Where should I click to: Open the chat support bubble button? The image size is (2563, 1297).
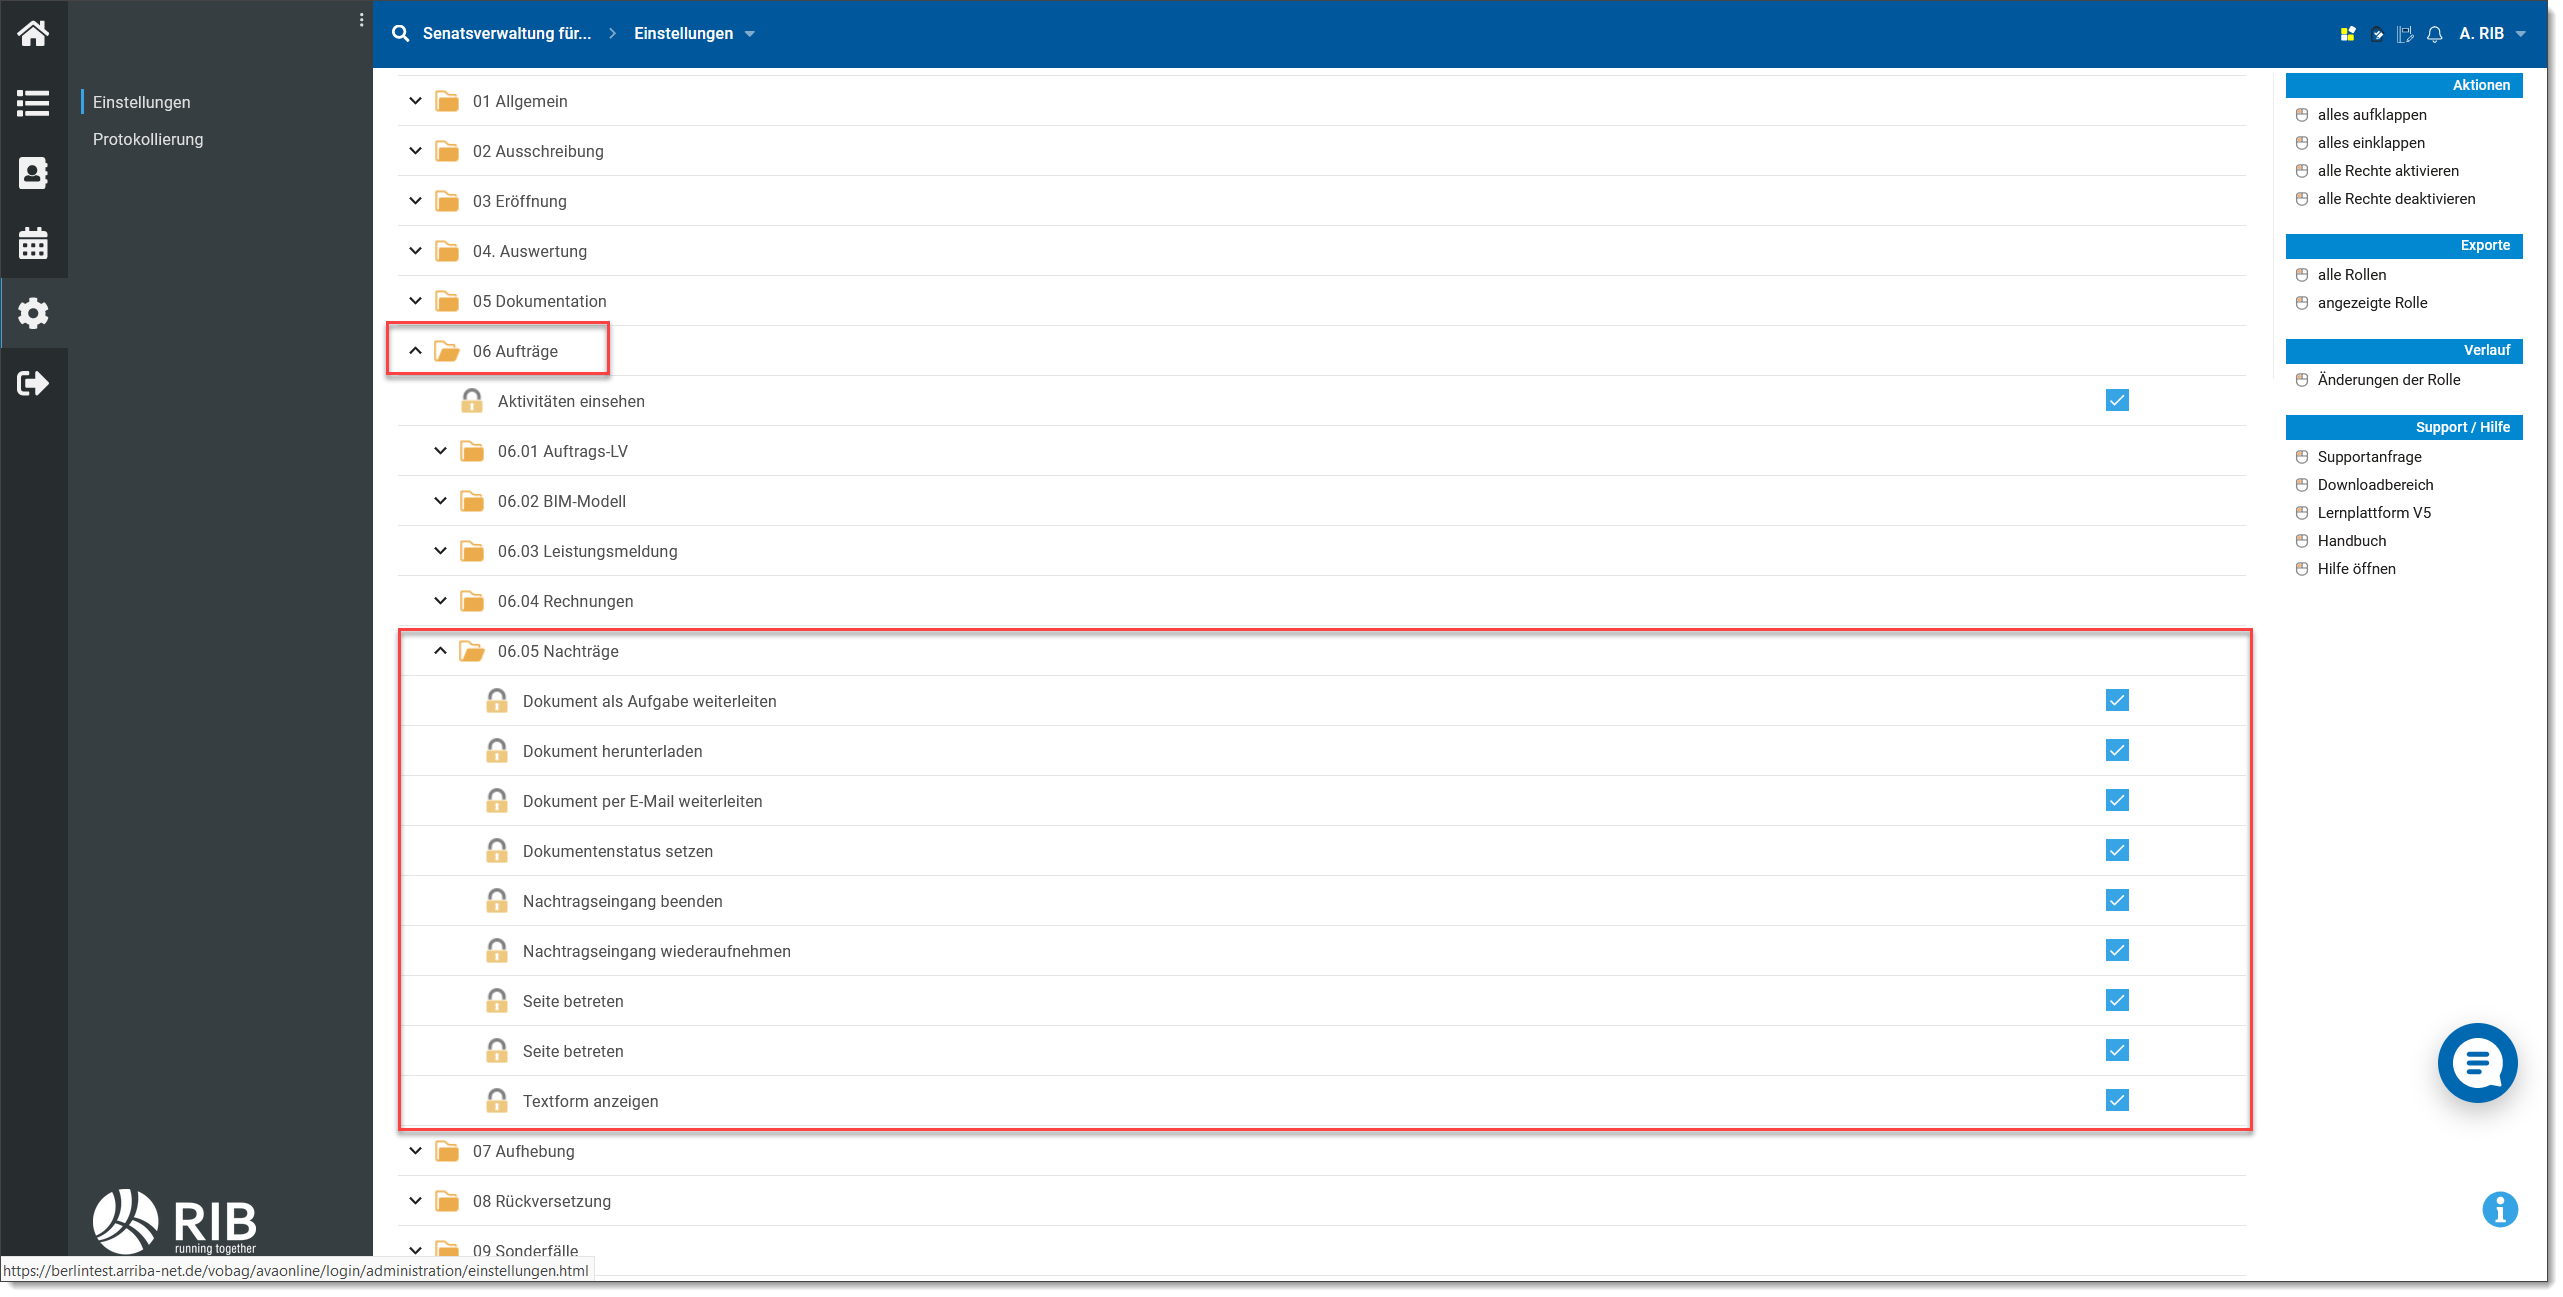click(2477, 1062)
